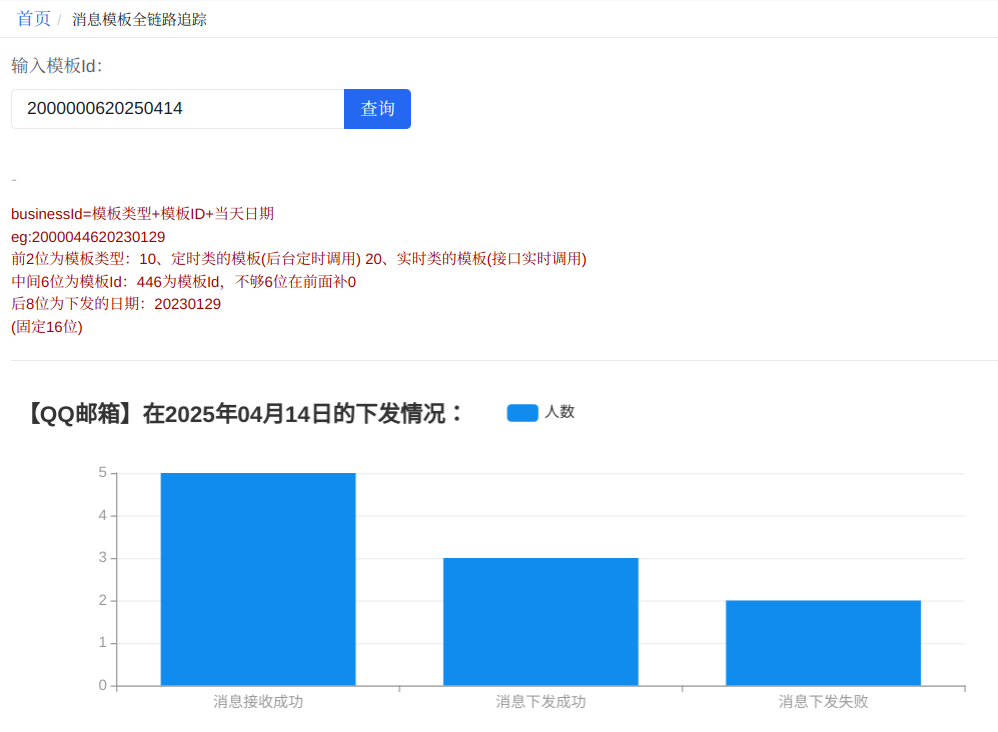The width and height of the screenshot is (998, 732).
Task: Click the 消息下发成功 bar
Action: point(540,620)
